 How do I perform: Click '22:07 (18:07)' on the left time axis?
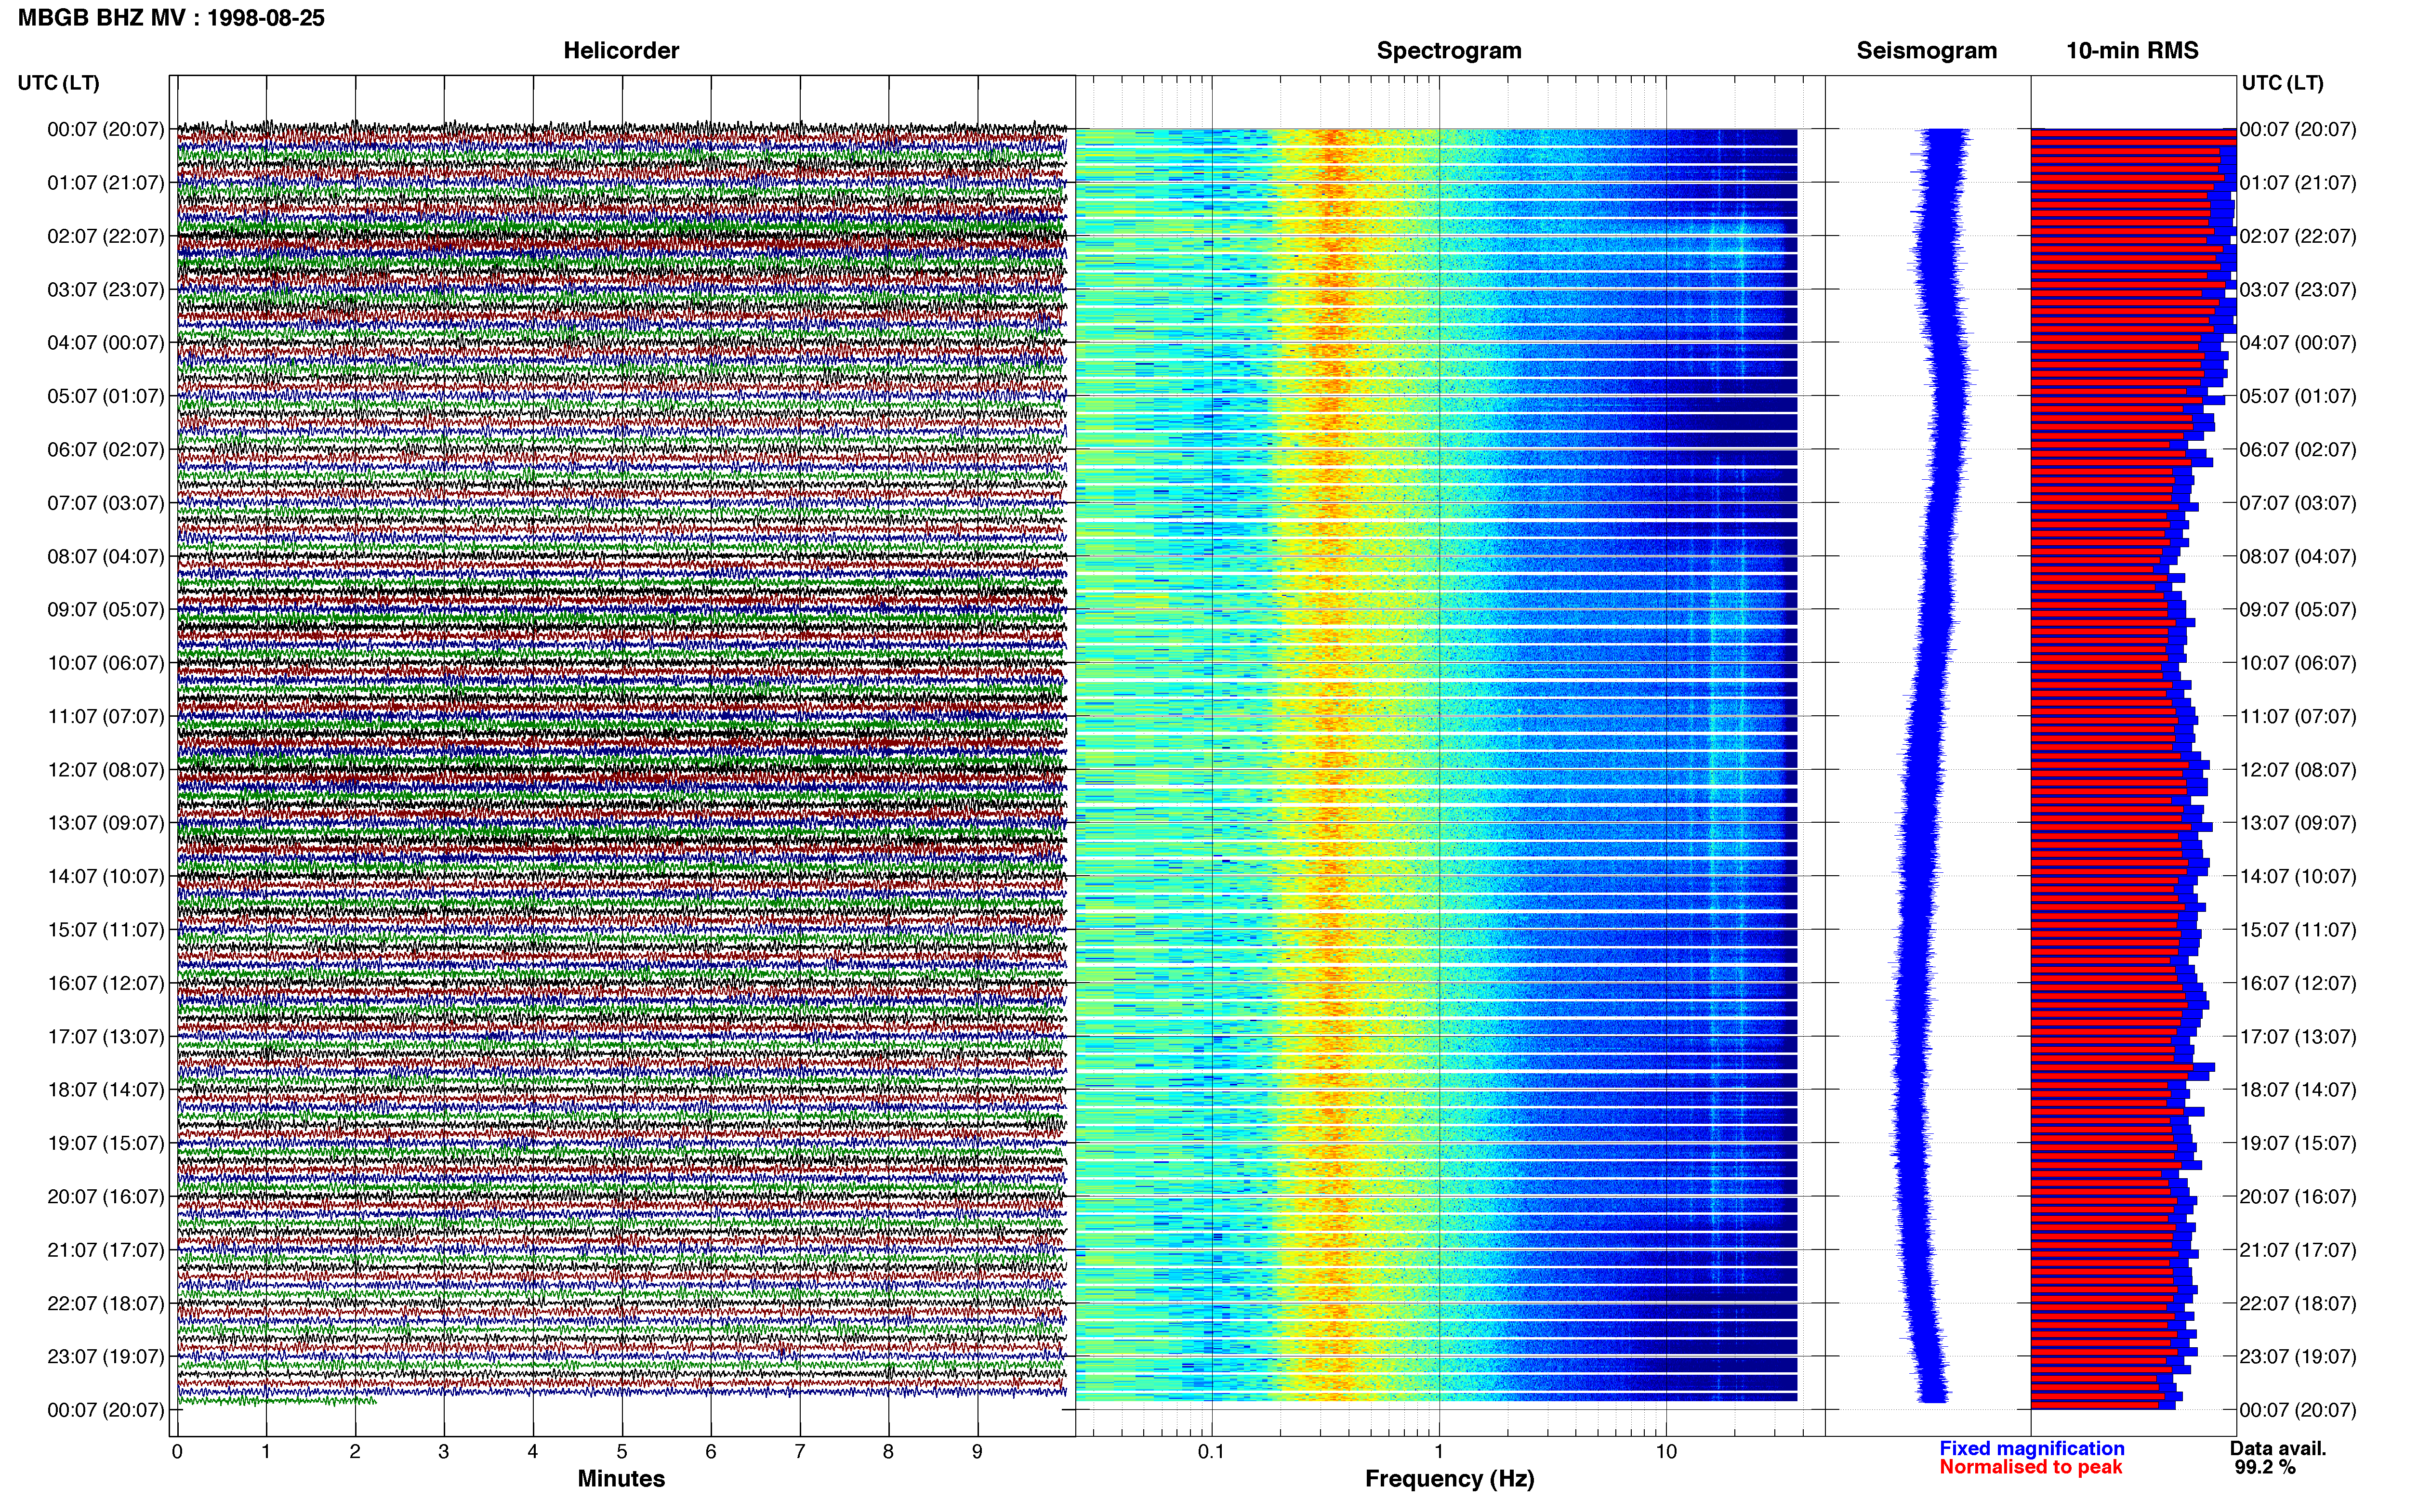[x=106, y=1304]
